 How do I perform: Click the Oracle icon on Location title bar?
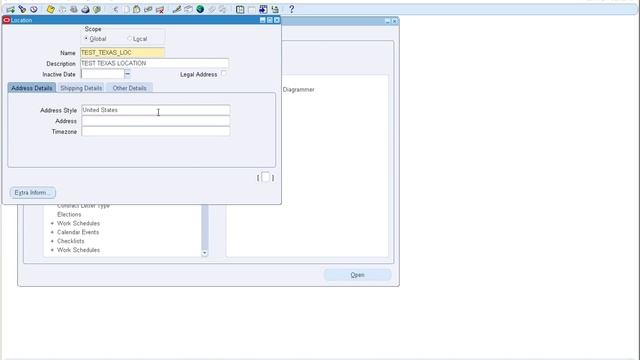7,20
